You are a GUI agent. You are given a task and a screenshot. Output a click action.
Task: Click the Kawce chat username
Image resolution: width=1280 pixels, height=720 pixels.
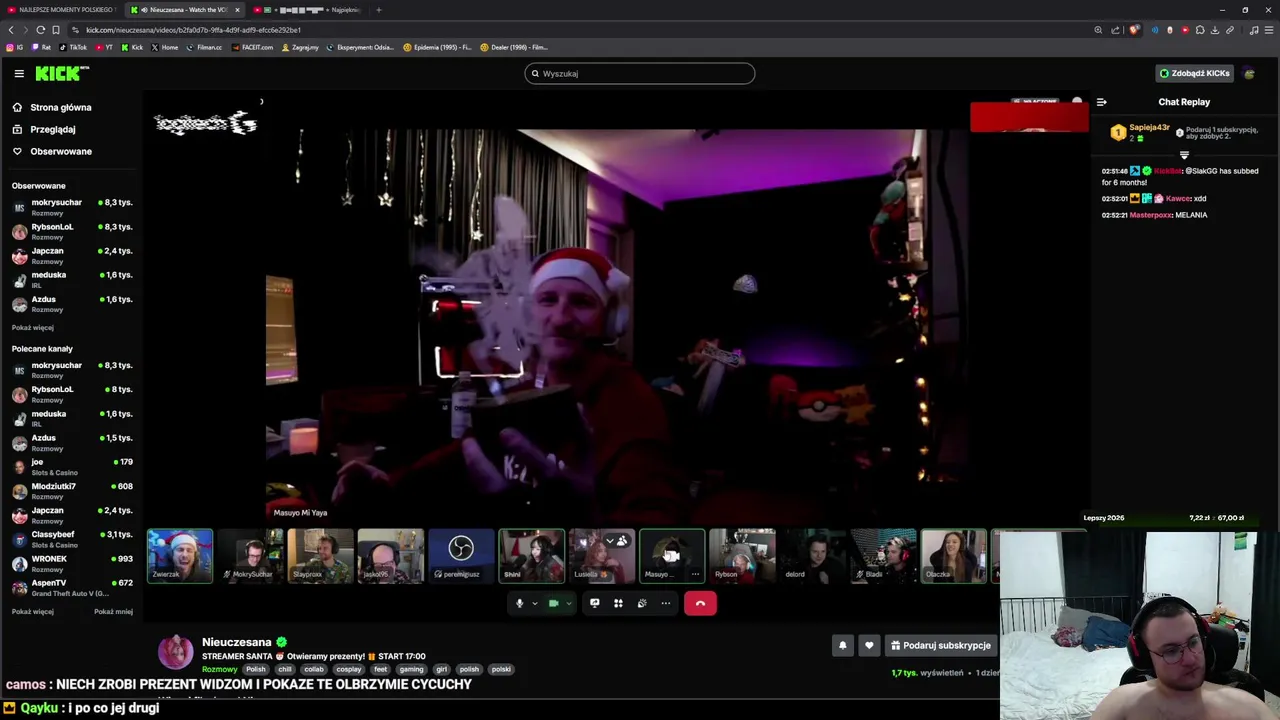(x=1178, y=198)
